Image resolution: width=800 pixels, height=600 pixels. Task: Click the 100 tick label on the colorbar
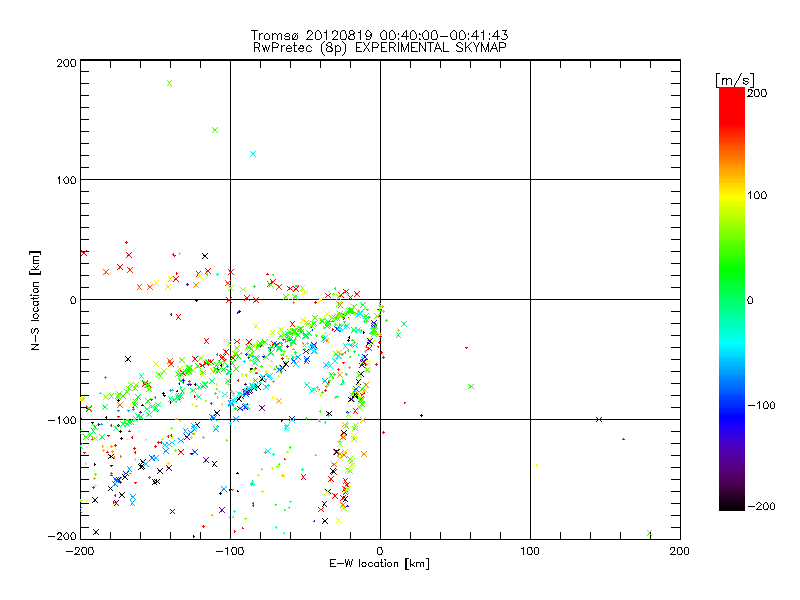click(757, 195)
